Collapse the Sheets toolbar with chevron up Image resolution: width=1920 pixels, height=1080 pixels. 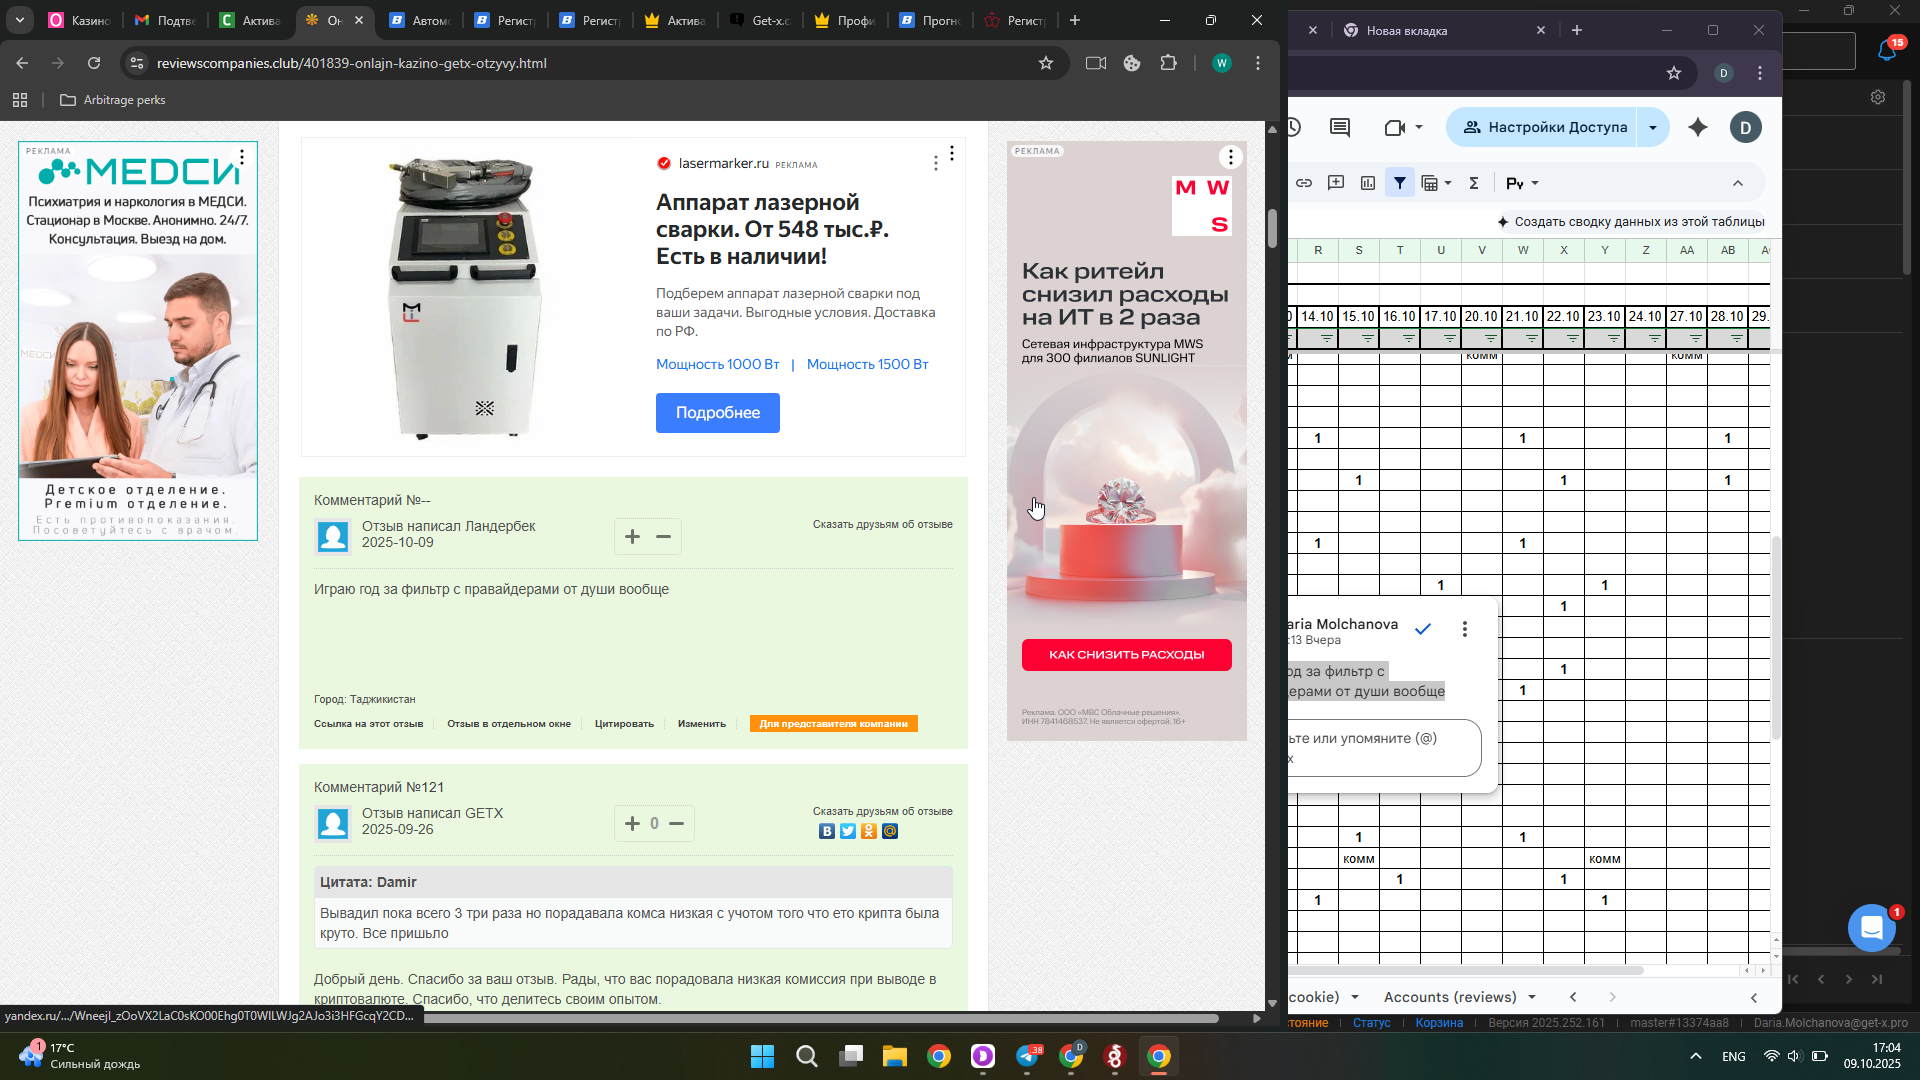click(x=1738, y=183)
